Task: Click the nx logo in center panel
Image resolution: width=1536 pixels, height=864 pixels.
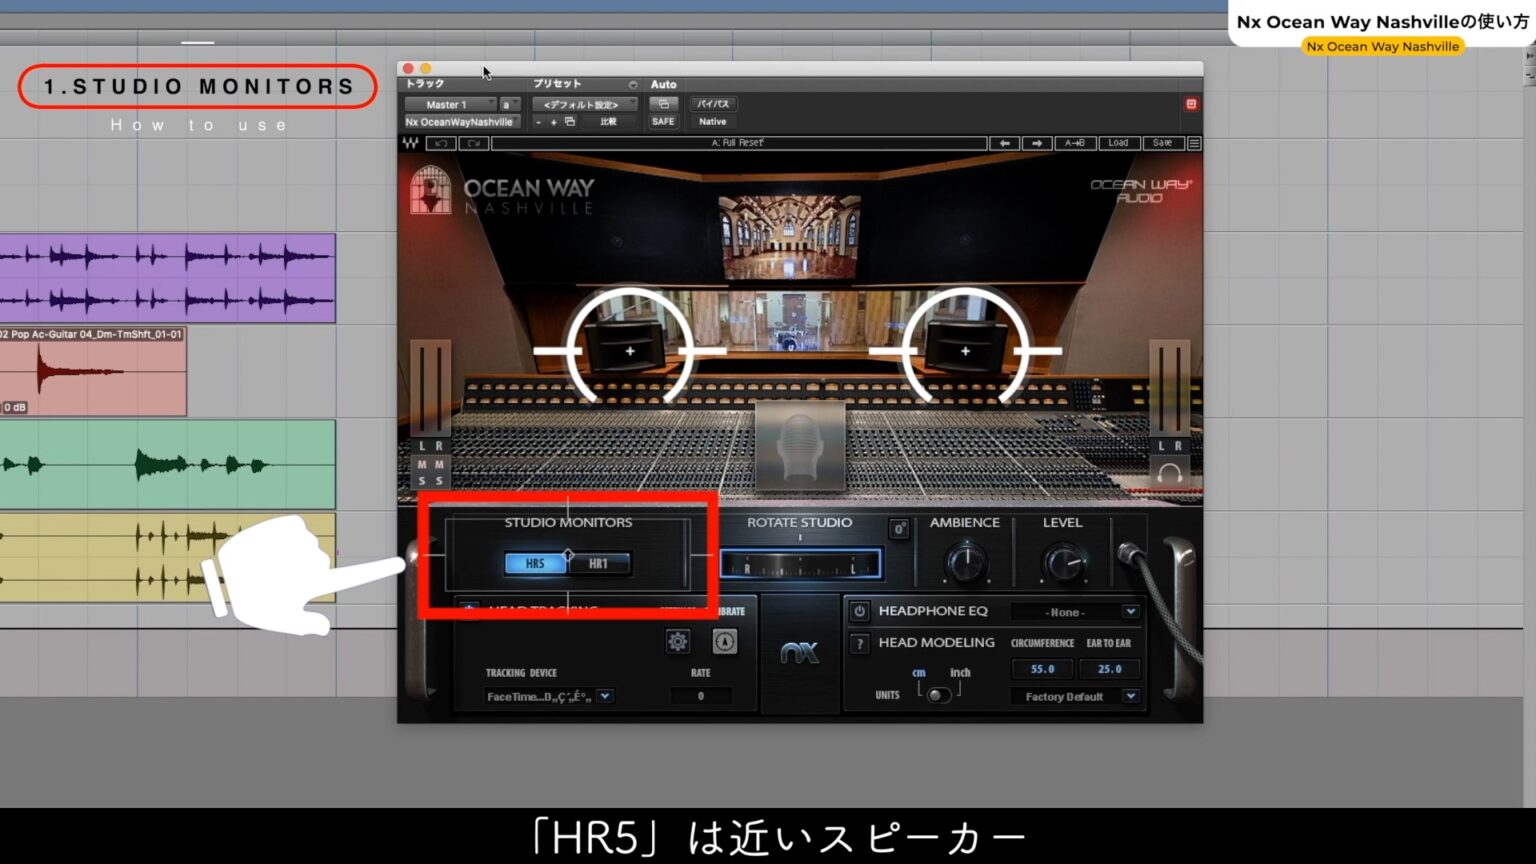Action: click(800, 653)
